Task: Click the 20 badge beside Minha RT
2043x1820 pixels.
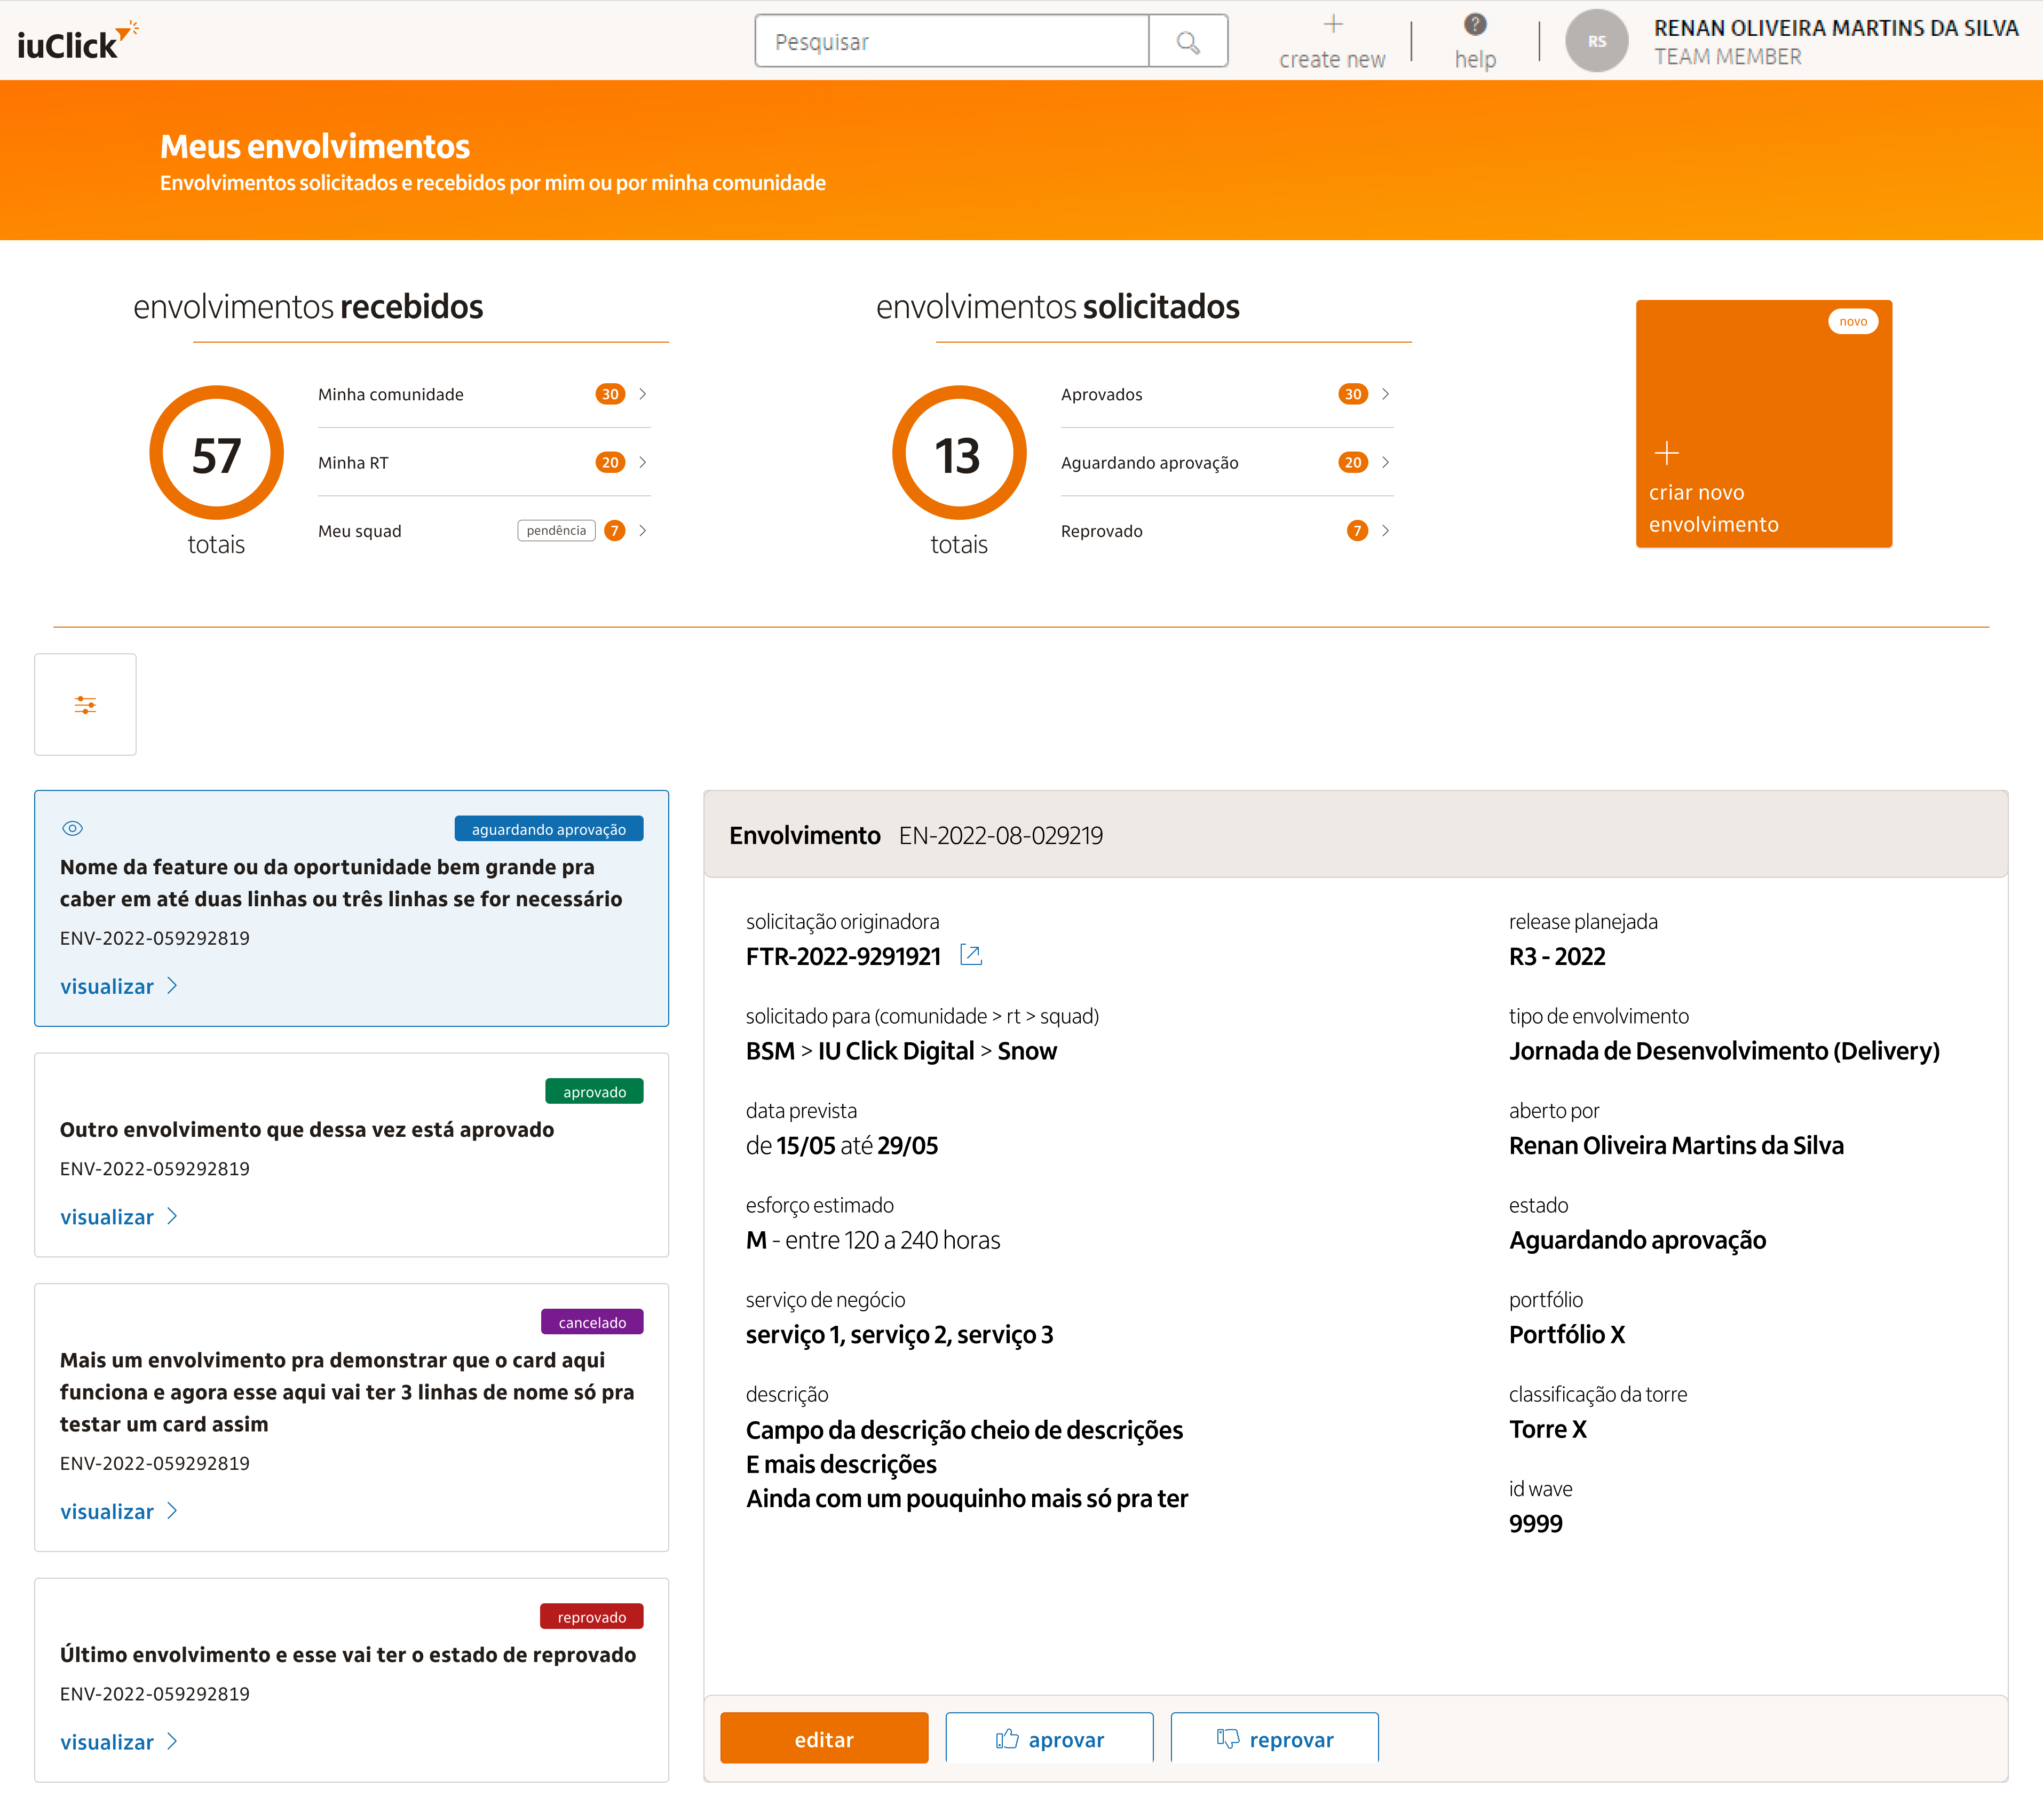Action: (610, 462)
